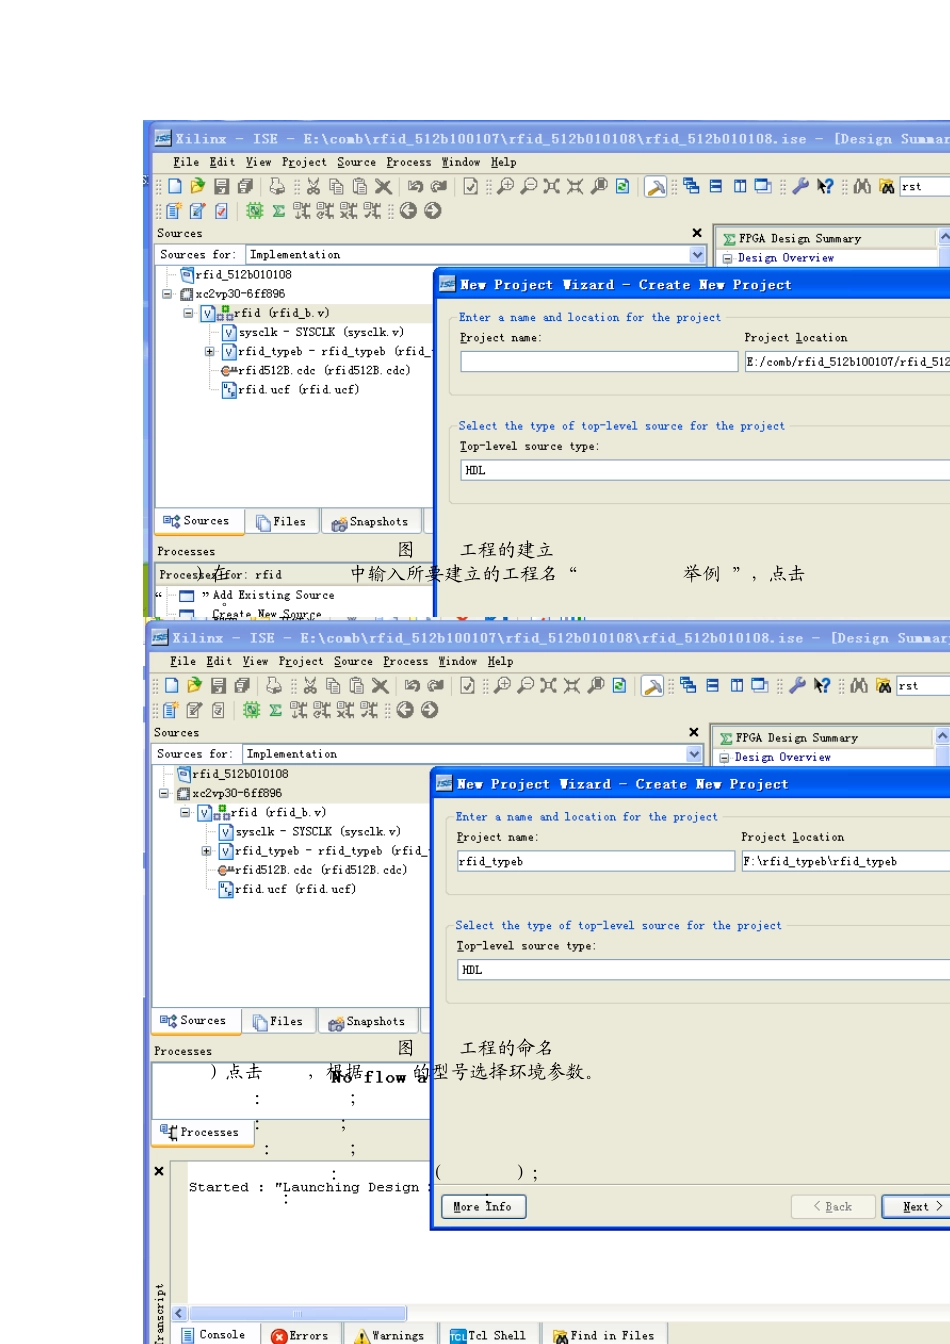Click wrench settings icon in upper ISE window
950x1344 pixels.
point(800,186)
